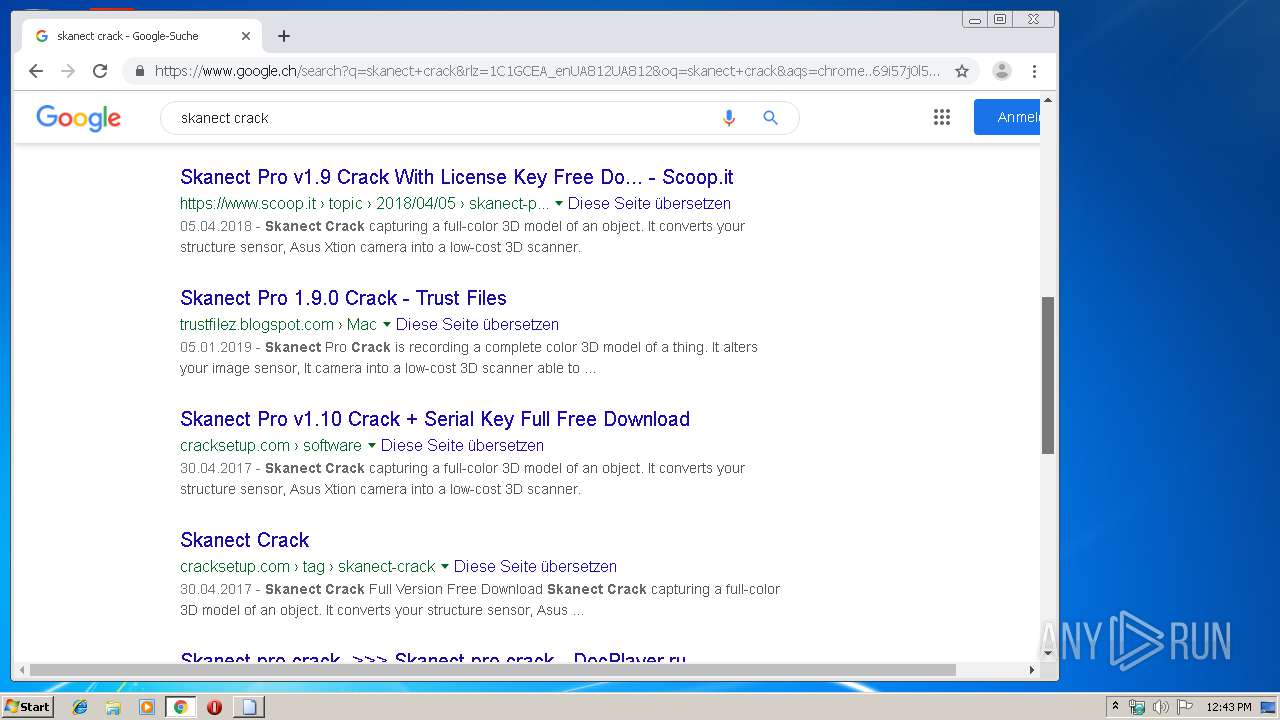Click the horizontal scrollbar right arrow
The width and height of the screenshot is (1280, 720).
(x=1032, y=670)
